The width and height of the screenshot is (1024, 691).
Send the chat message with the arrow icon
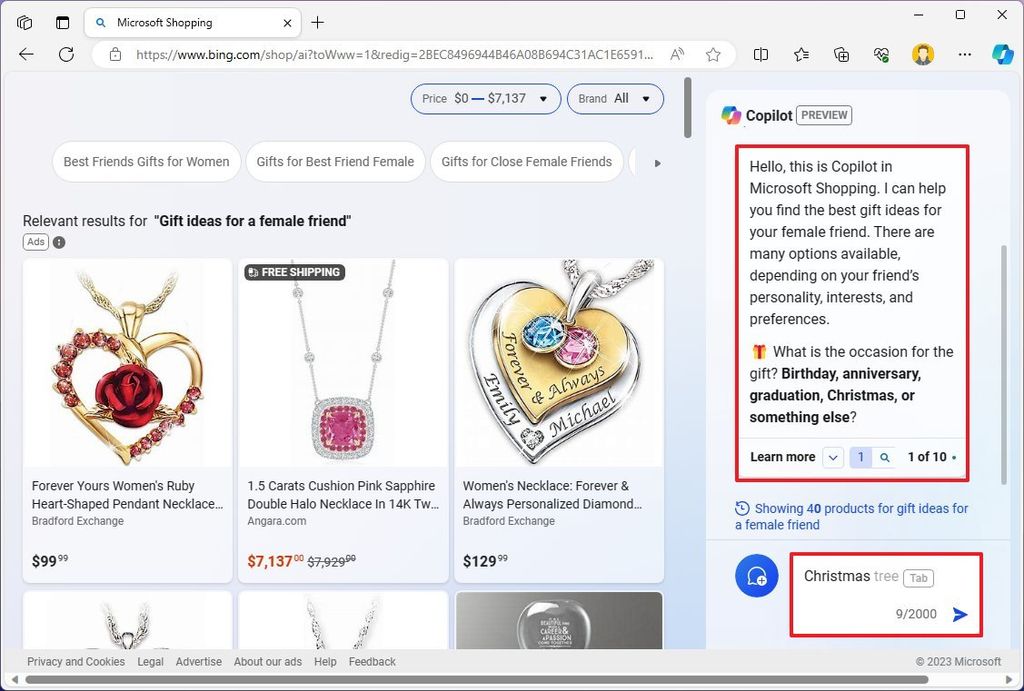click(959, 615)
